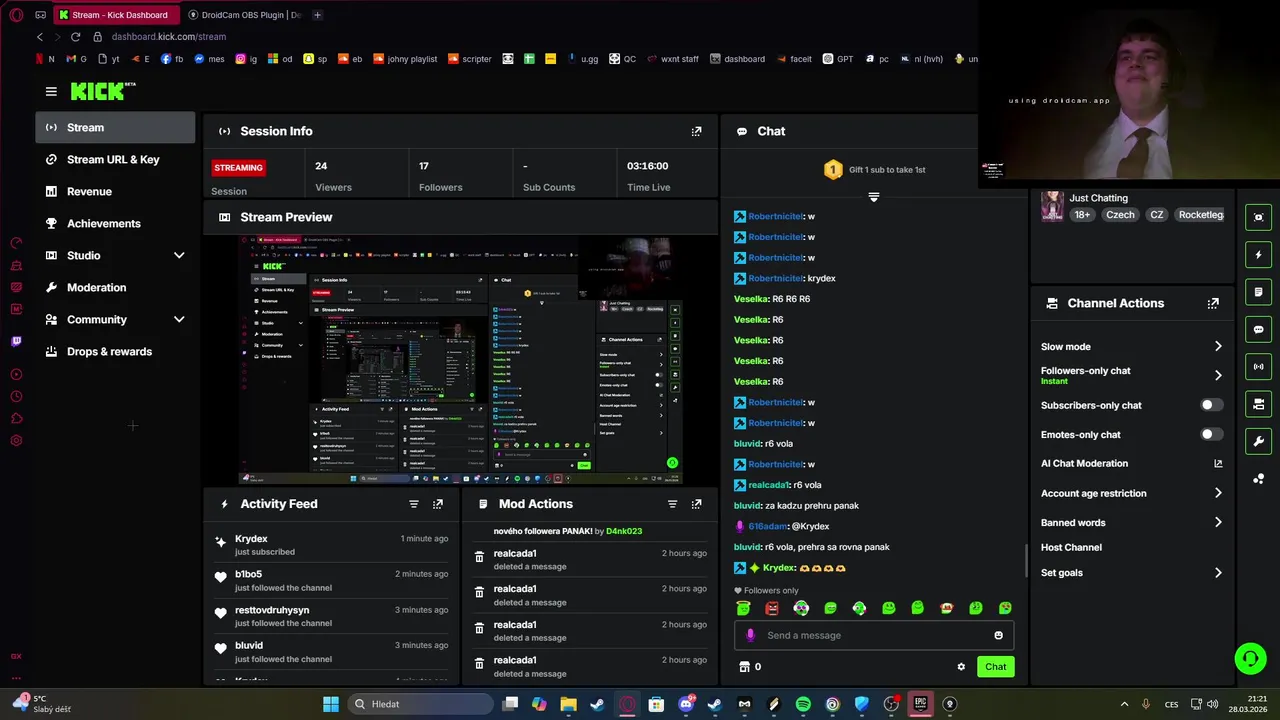Click the Rocketleag stream tag
Screen dimensions: 1280x720
pos(1200,215)
